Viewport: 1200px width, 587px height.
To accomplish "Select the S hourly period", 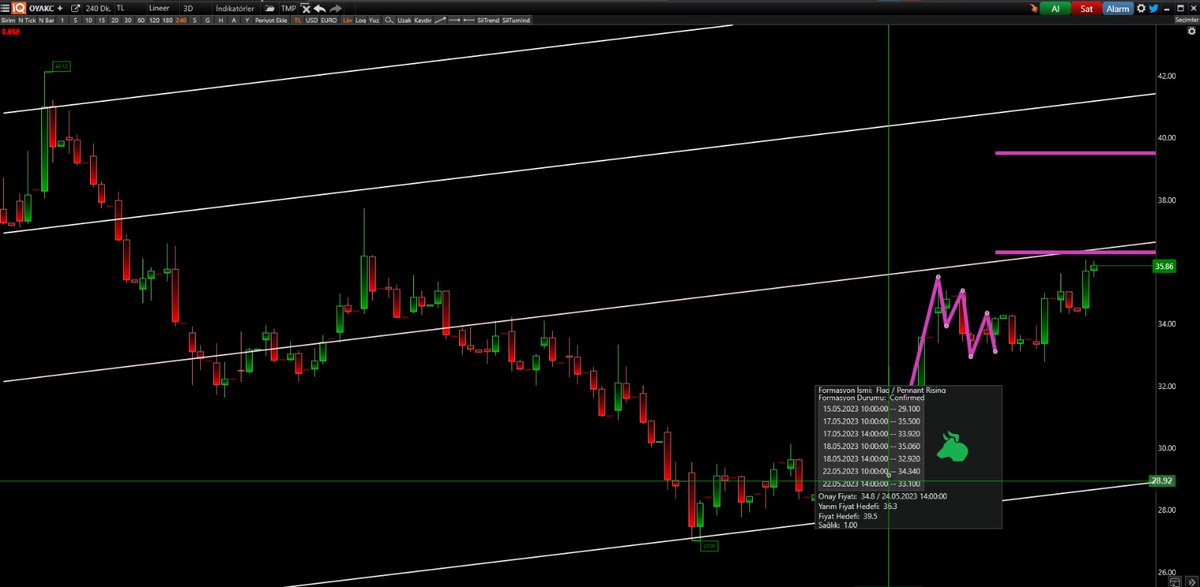I will (x=194, y=20).
